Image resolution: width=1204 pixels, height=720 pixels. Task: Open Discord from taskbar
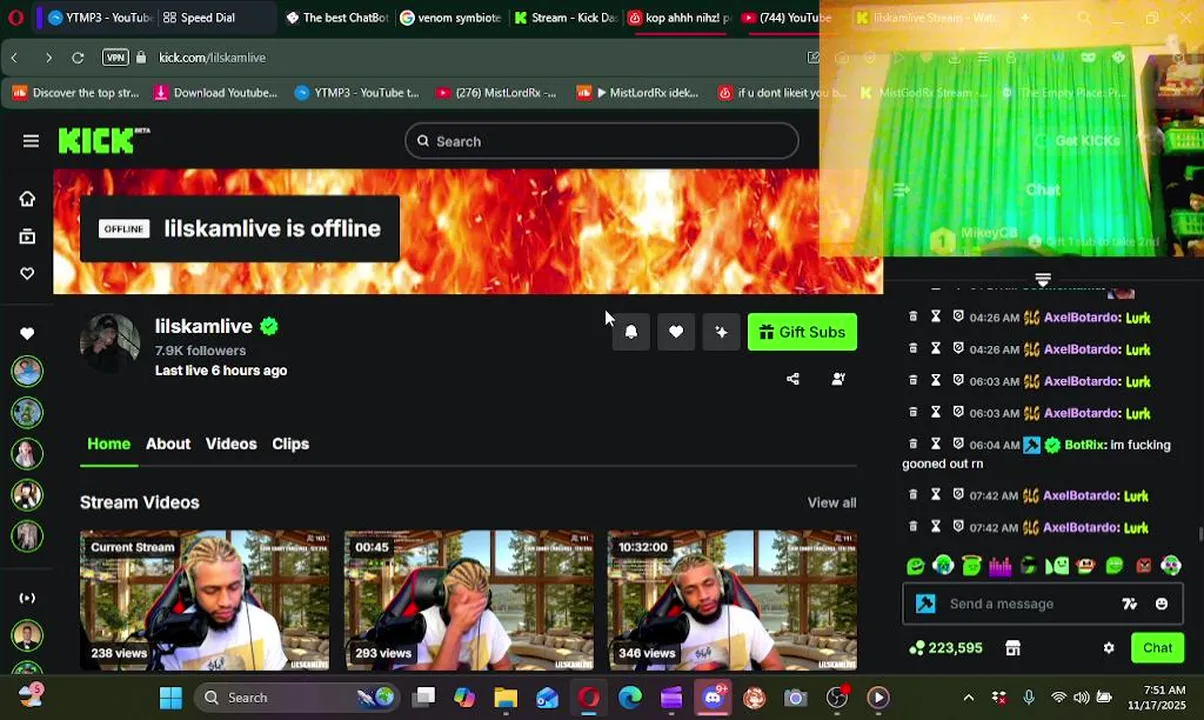coord(712,698)
